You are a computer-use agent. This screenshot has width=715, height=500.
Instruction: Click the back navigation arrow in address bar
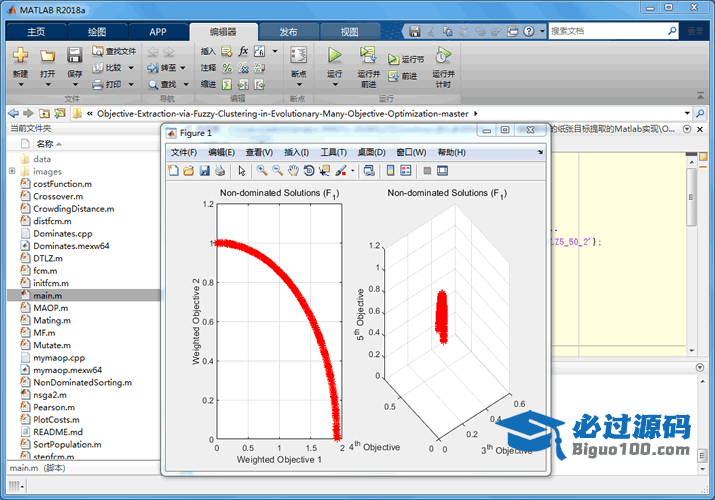tap(14, 113)
